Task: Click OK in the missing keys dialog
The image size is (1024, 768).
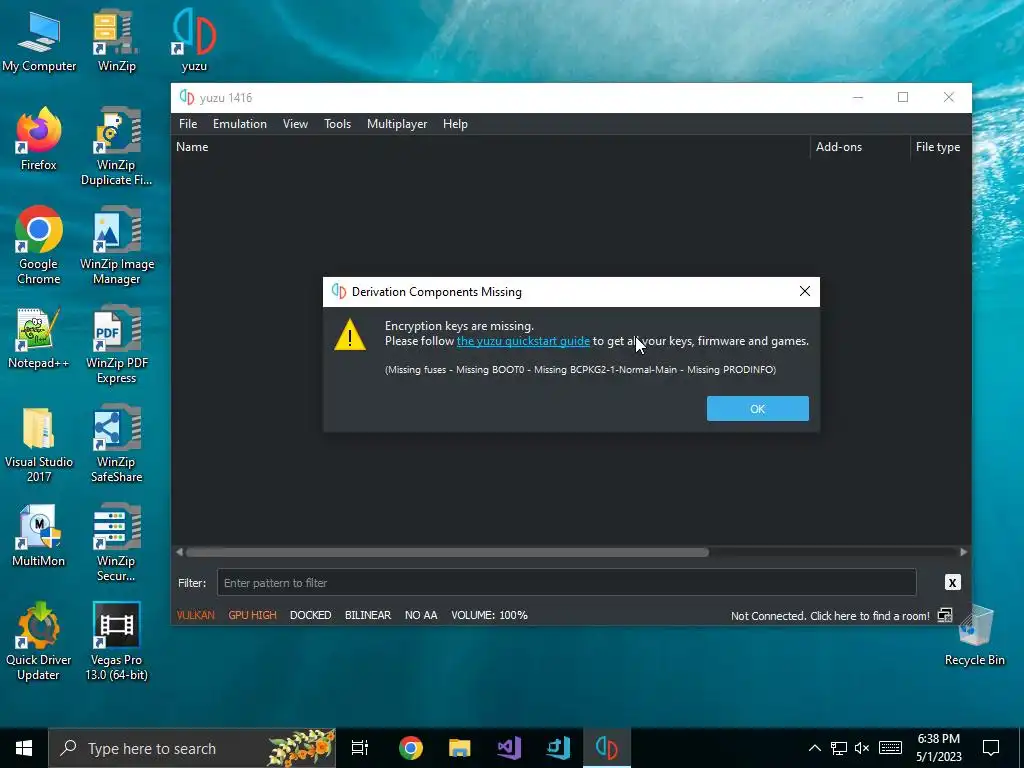Action: [x=758, y=409]
